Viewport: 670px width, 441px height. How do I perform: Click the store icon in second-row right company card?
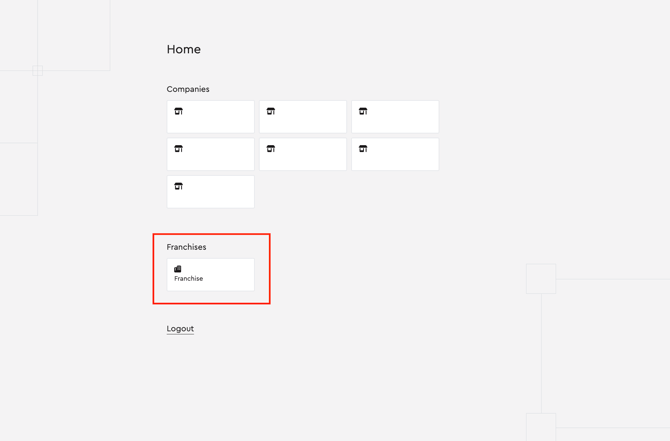363,149
